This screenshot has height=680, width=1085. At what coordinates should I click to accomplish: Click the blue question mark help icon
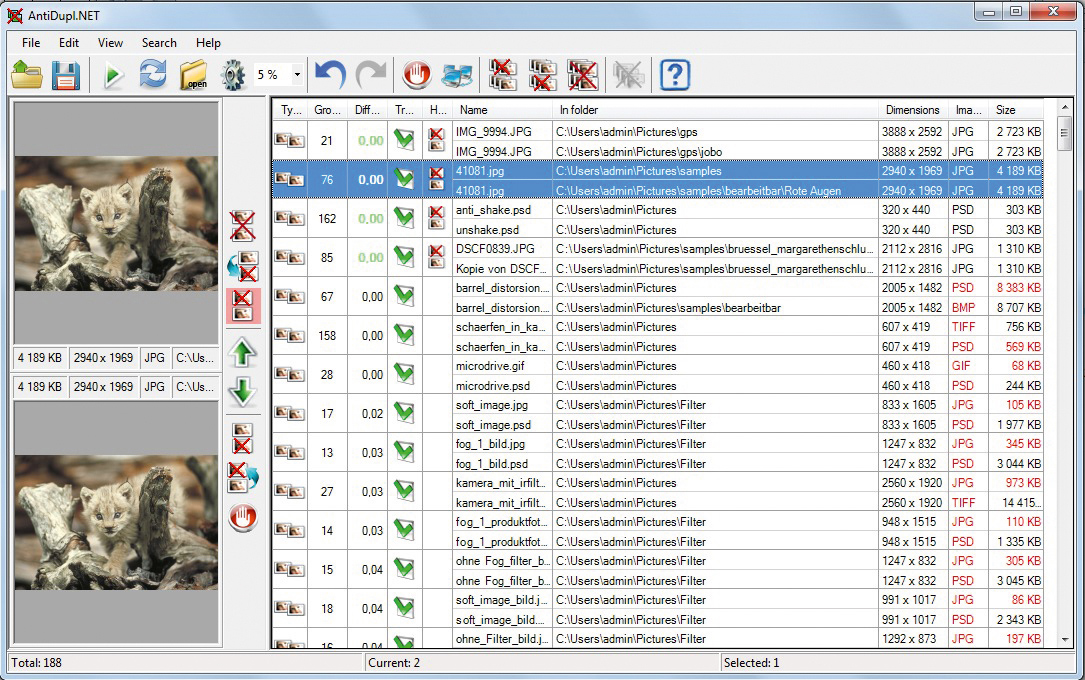click(x=675, y=75)
